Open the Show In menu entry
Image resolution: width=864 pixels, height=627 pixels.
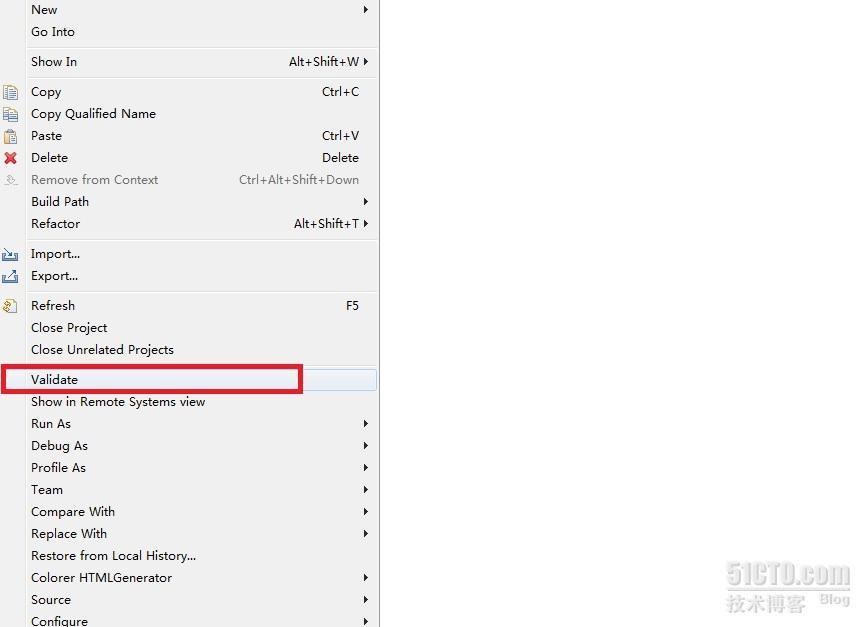[189, 61]
